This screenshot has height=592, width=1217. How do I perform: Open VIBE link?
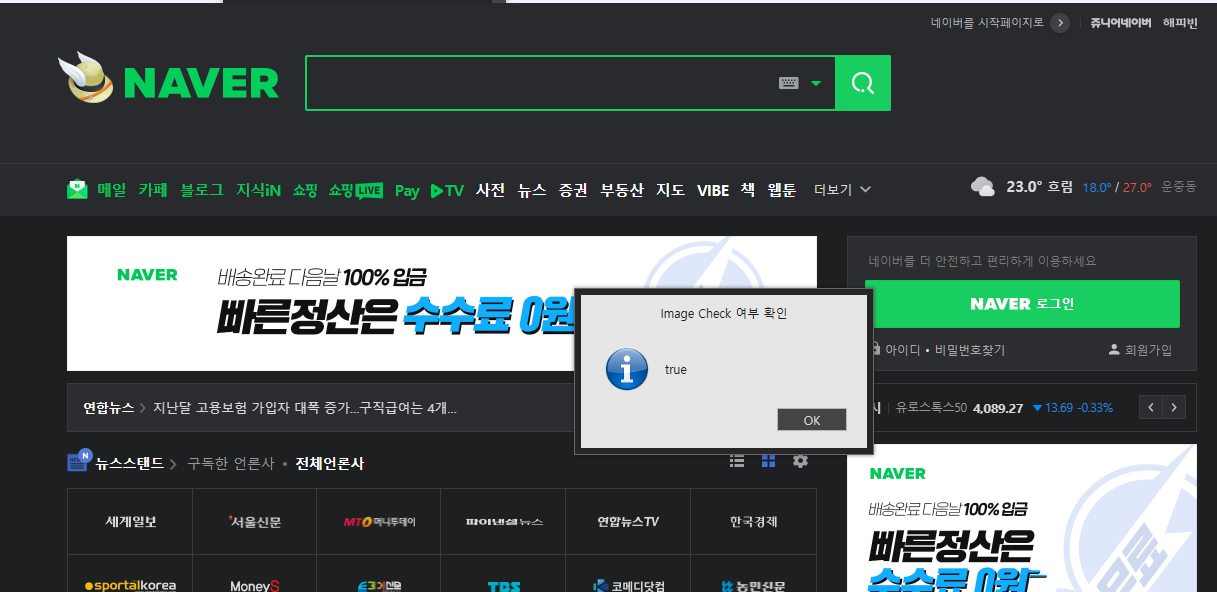[713, 190]
